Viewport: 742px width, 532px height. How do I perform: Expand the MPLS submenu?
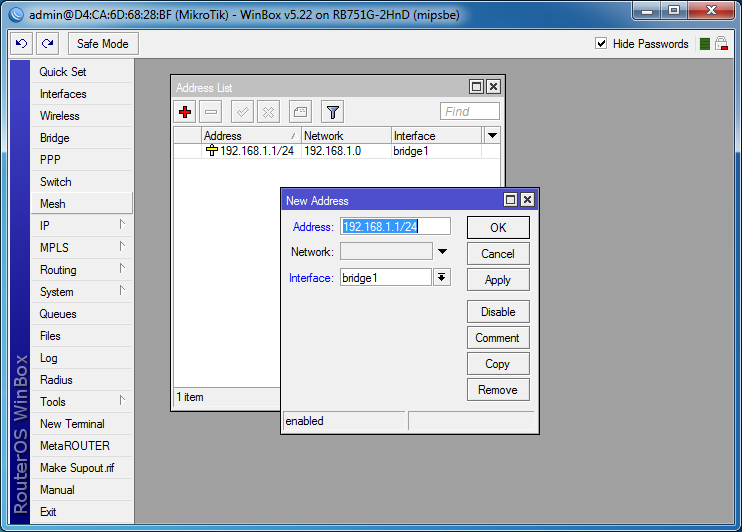click(x=122, y=246)
